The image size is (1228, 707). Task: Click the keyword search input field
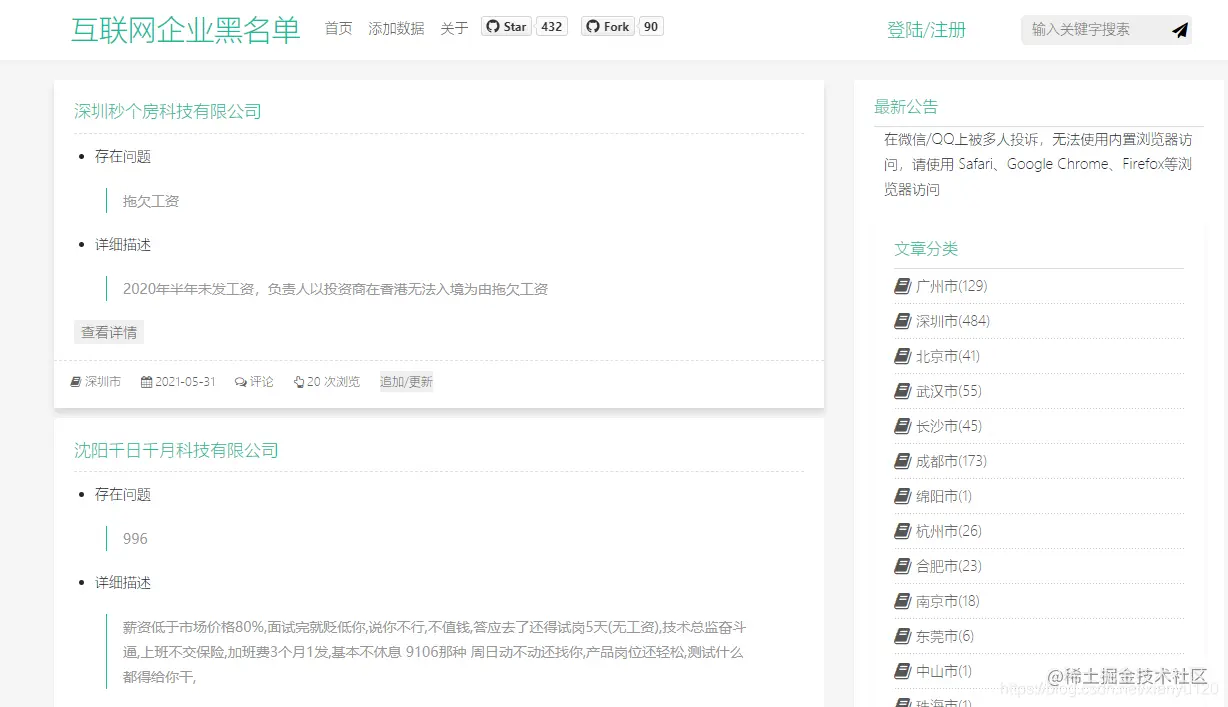[1090, 30]
